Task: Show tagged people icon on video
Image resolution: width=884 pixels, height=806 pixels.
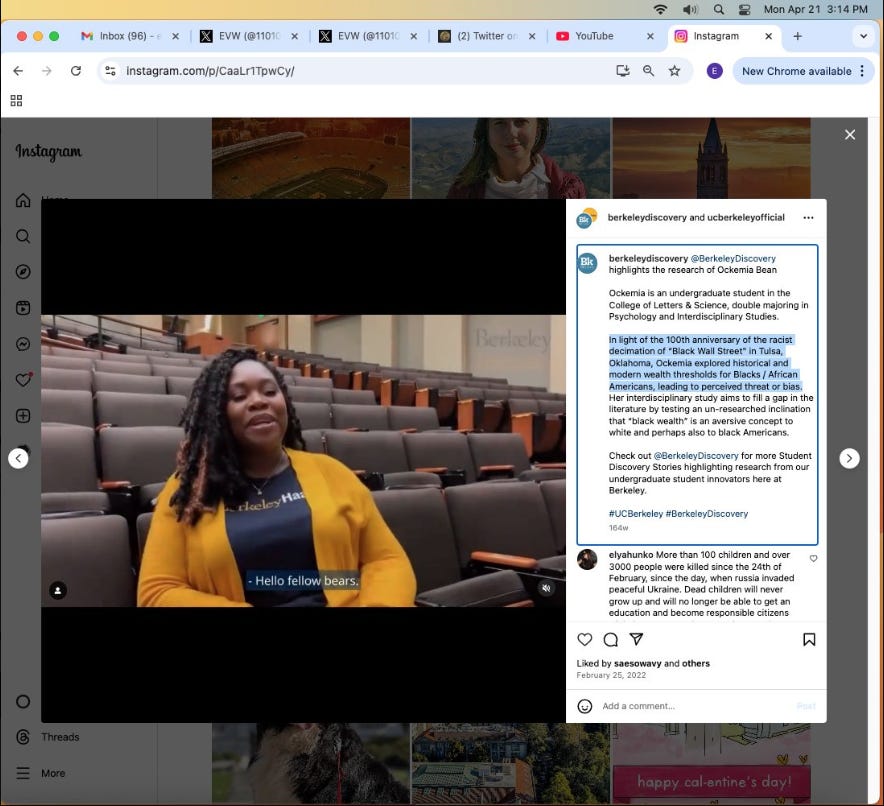Action: pyautogui.click(x=58, y=590)
